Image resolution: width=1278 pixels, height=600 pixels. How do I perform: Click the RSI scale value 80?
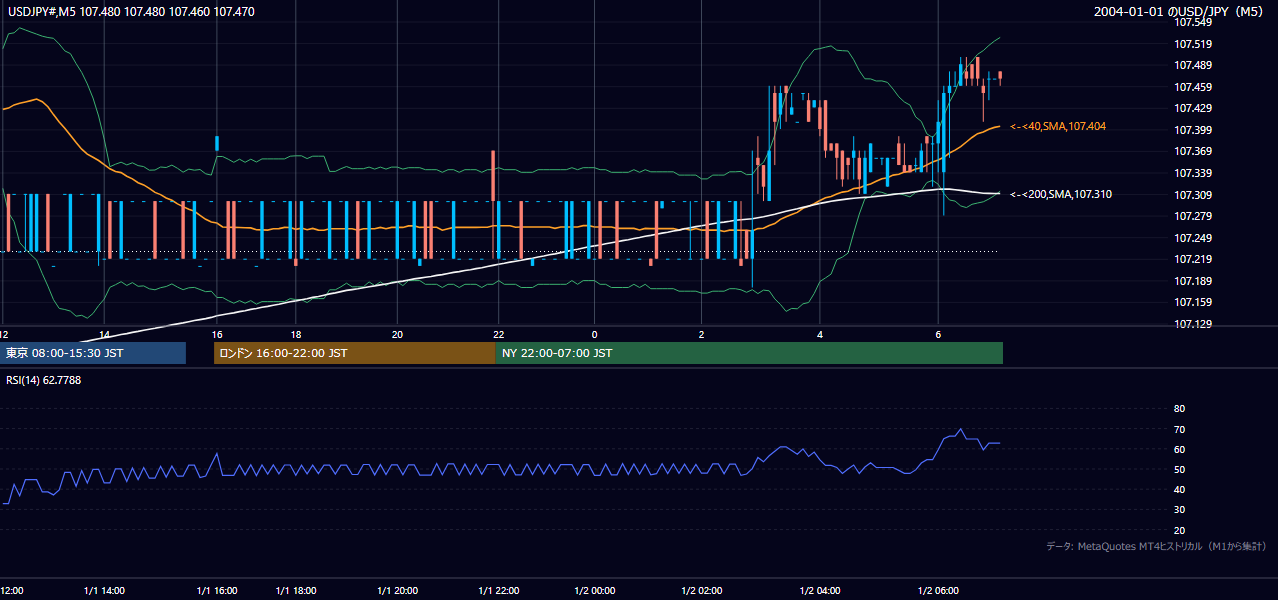tap(1179, 409)
